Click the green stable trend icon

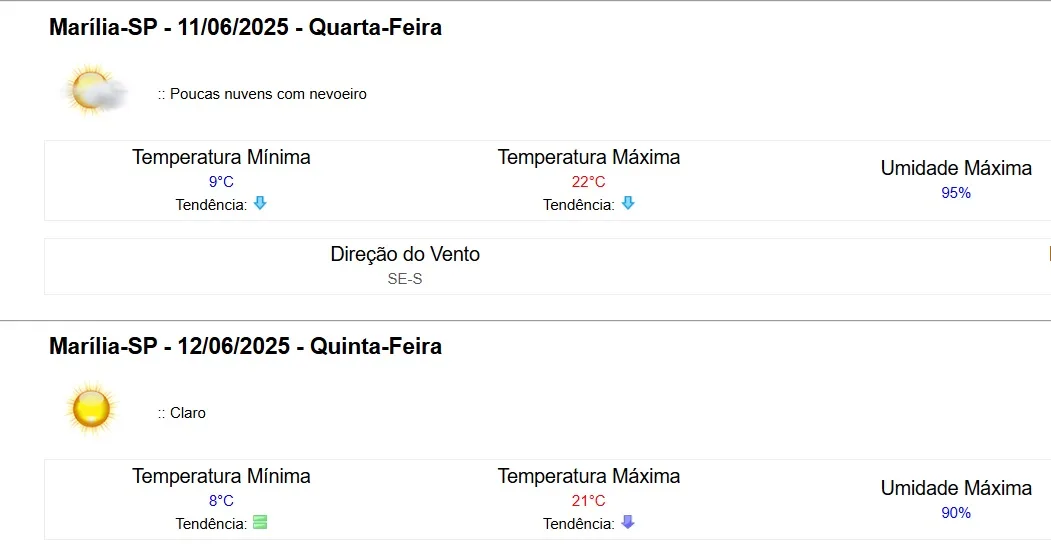tap(260, 523)
